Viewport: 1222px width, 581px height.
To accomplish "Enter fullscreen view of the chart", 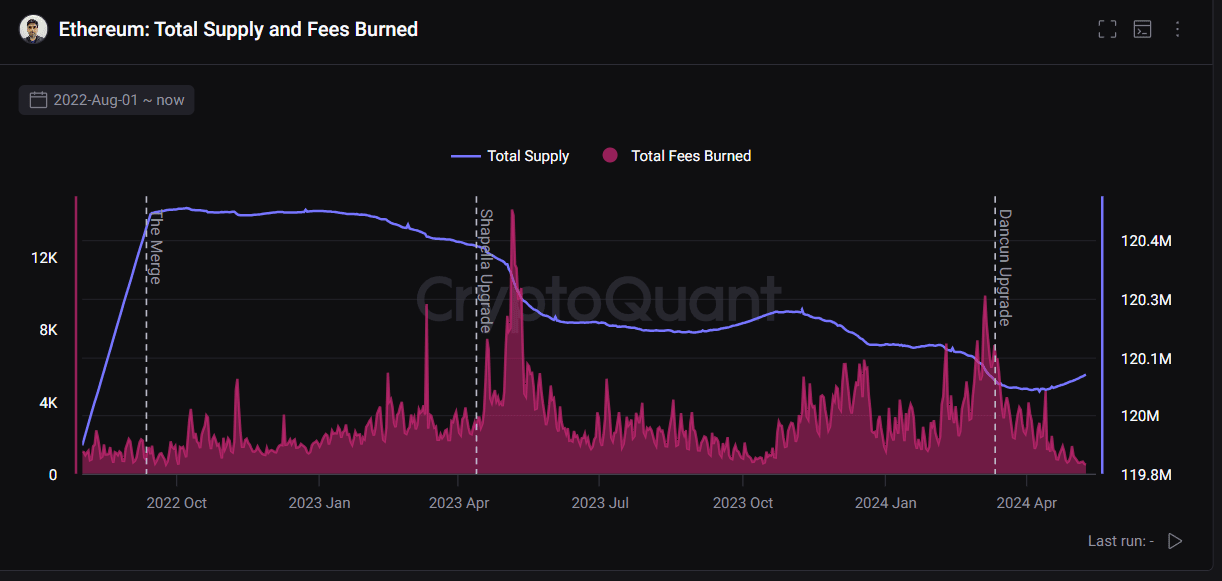I will point(1107,29).
